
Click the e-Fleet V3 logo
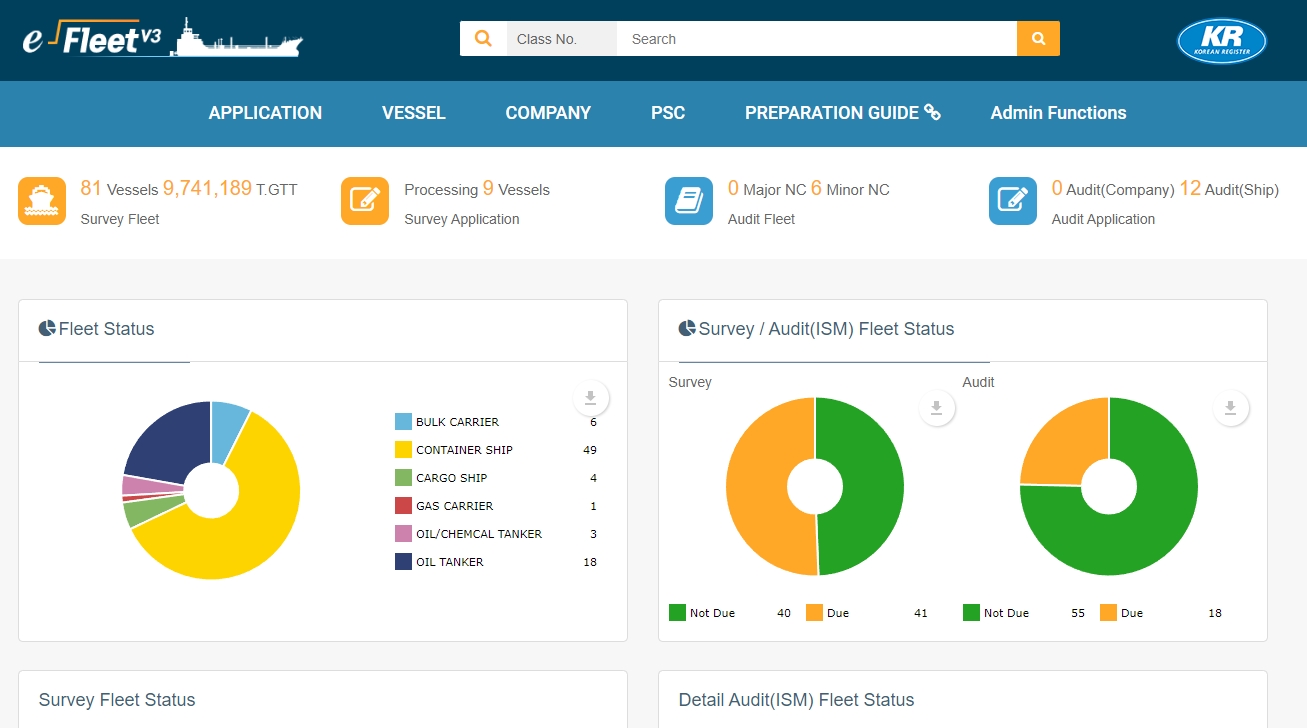(x=162, y=38)
